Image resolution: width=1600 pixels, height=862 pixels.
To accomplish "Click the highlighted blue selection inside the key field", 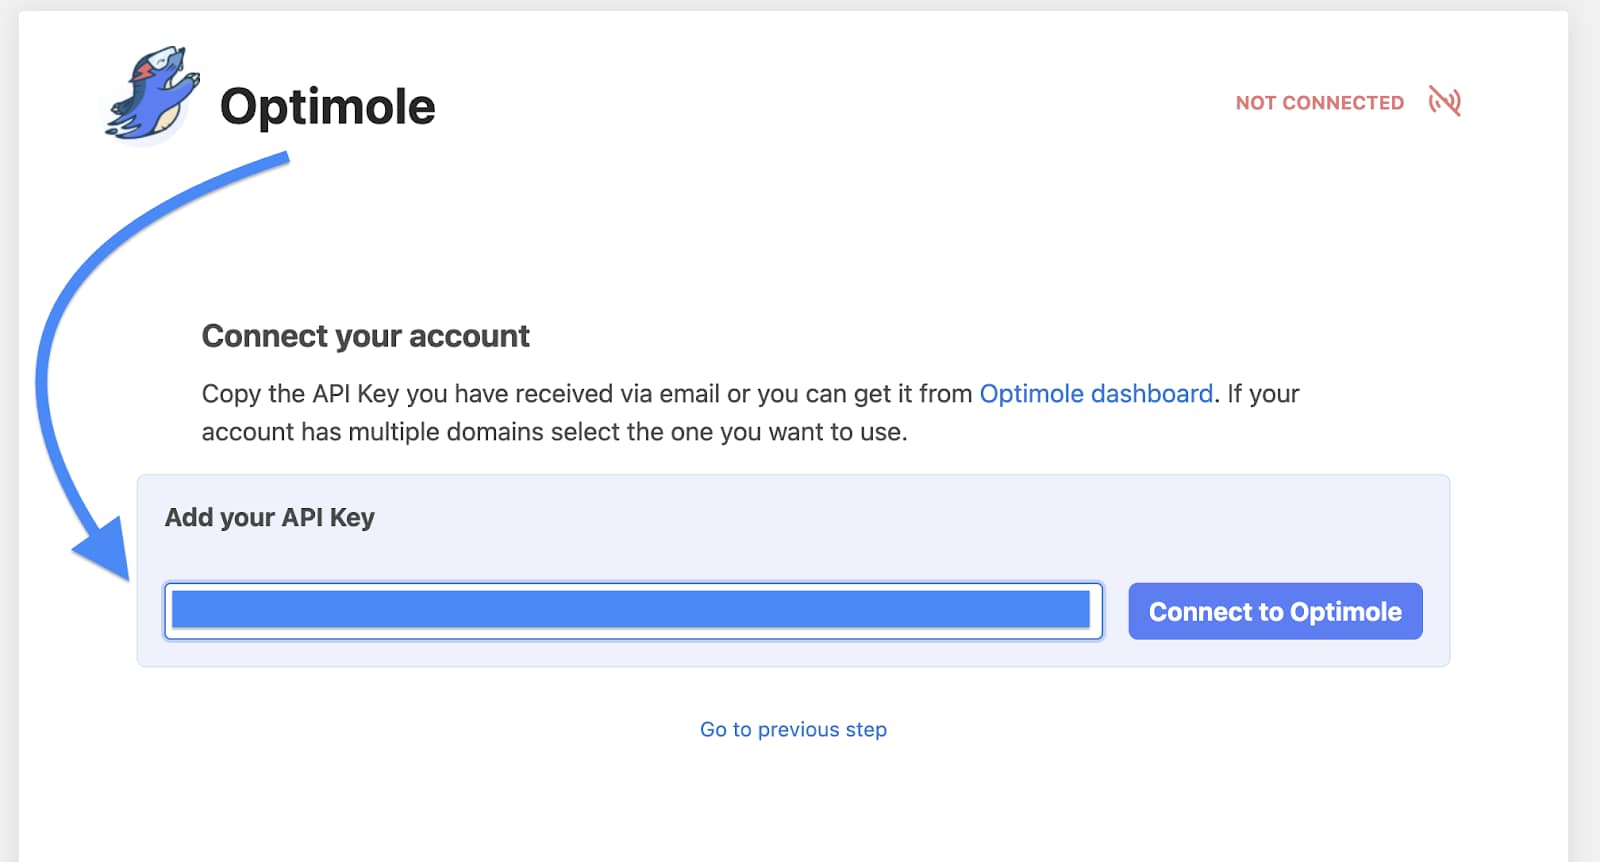I will tap(630, 610).
